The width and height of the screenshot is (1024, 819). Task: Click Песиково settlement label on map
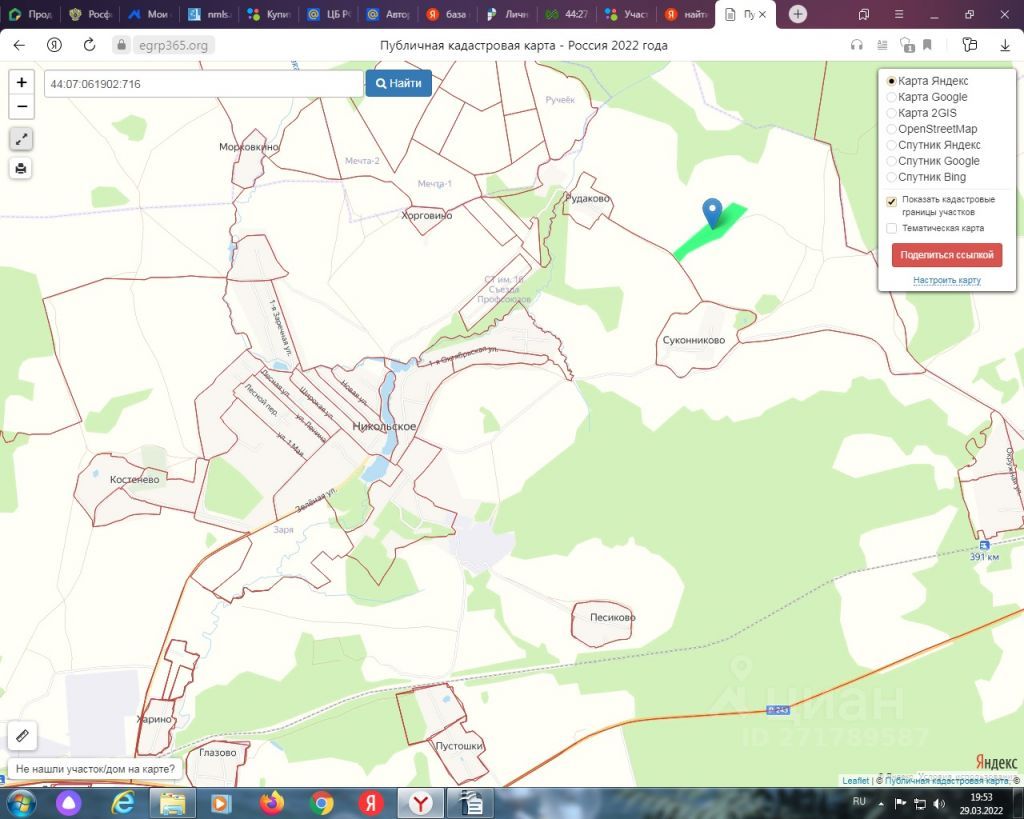pos(612,617)
